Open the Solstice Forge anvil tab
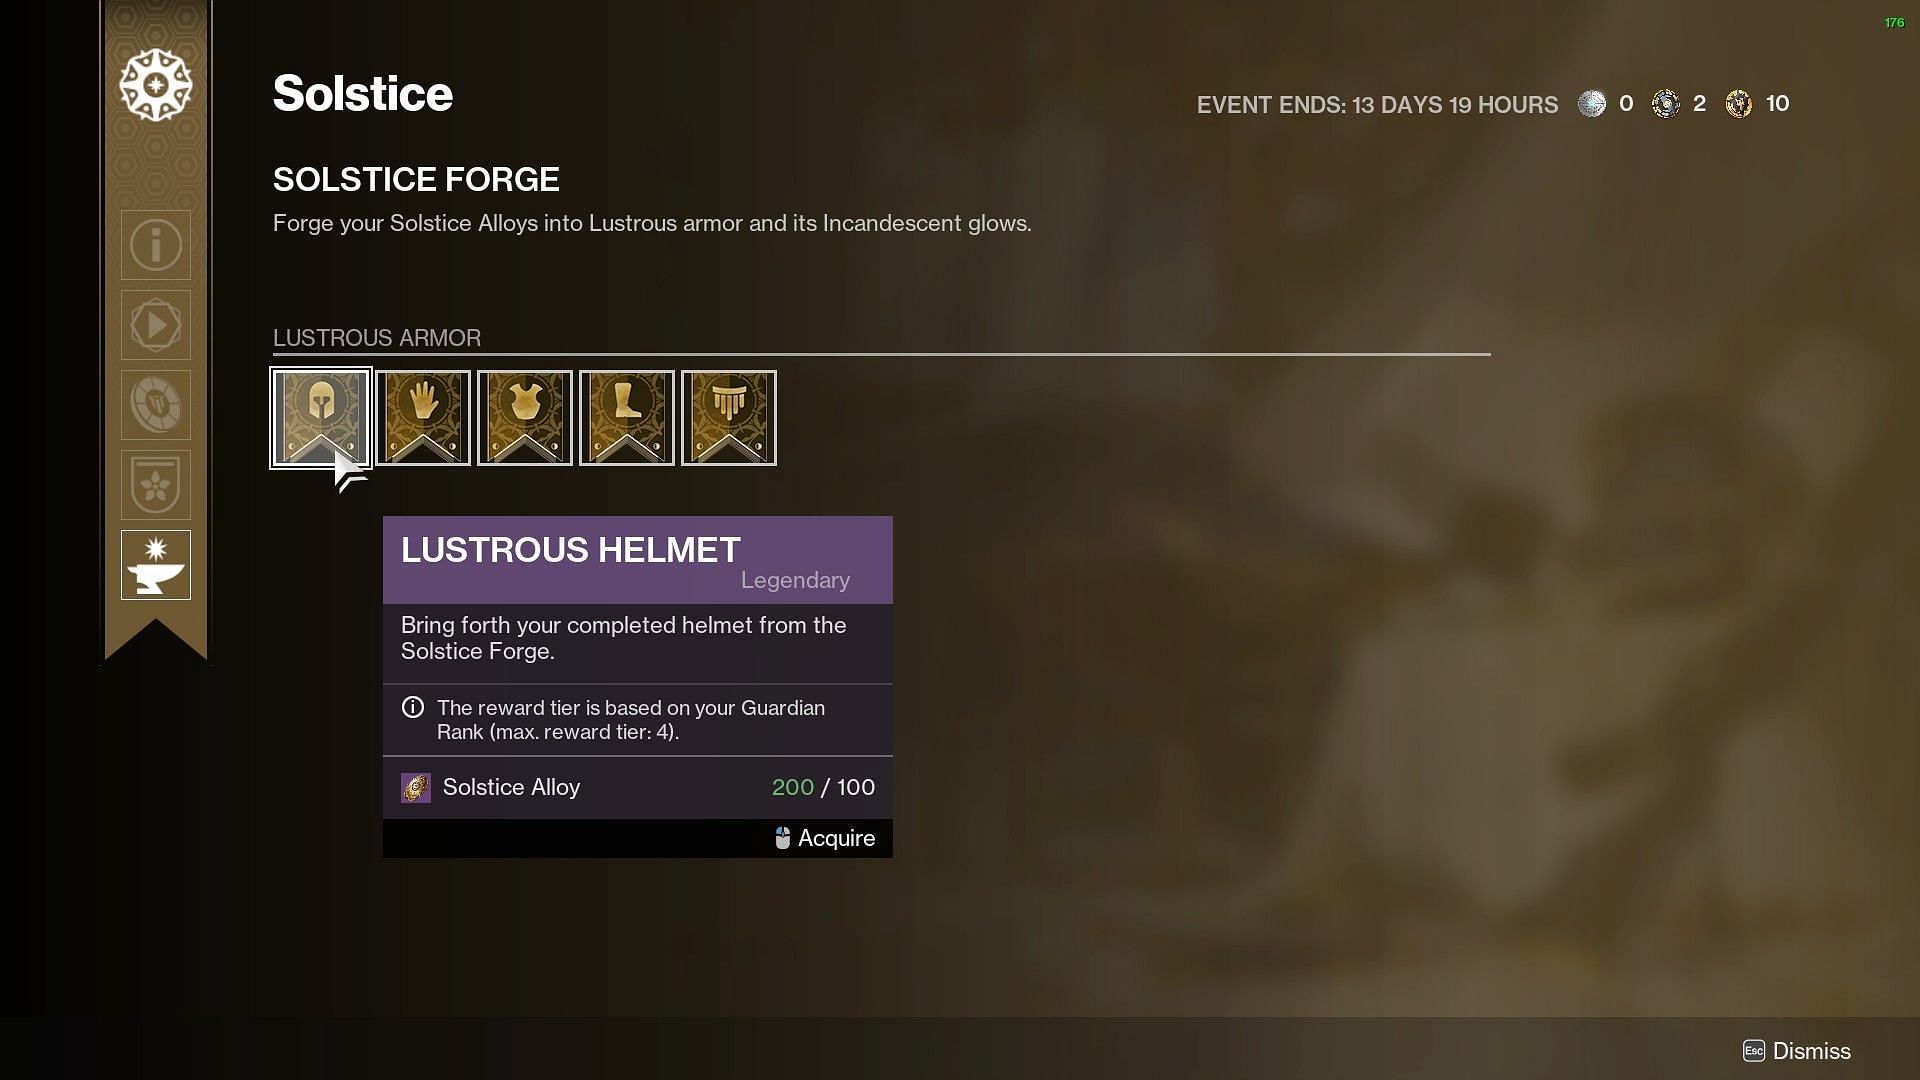This screenshot has height=1080, width=1920. click(x=156, y=565)
